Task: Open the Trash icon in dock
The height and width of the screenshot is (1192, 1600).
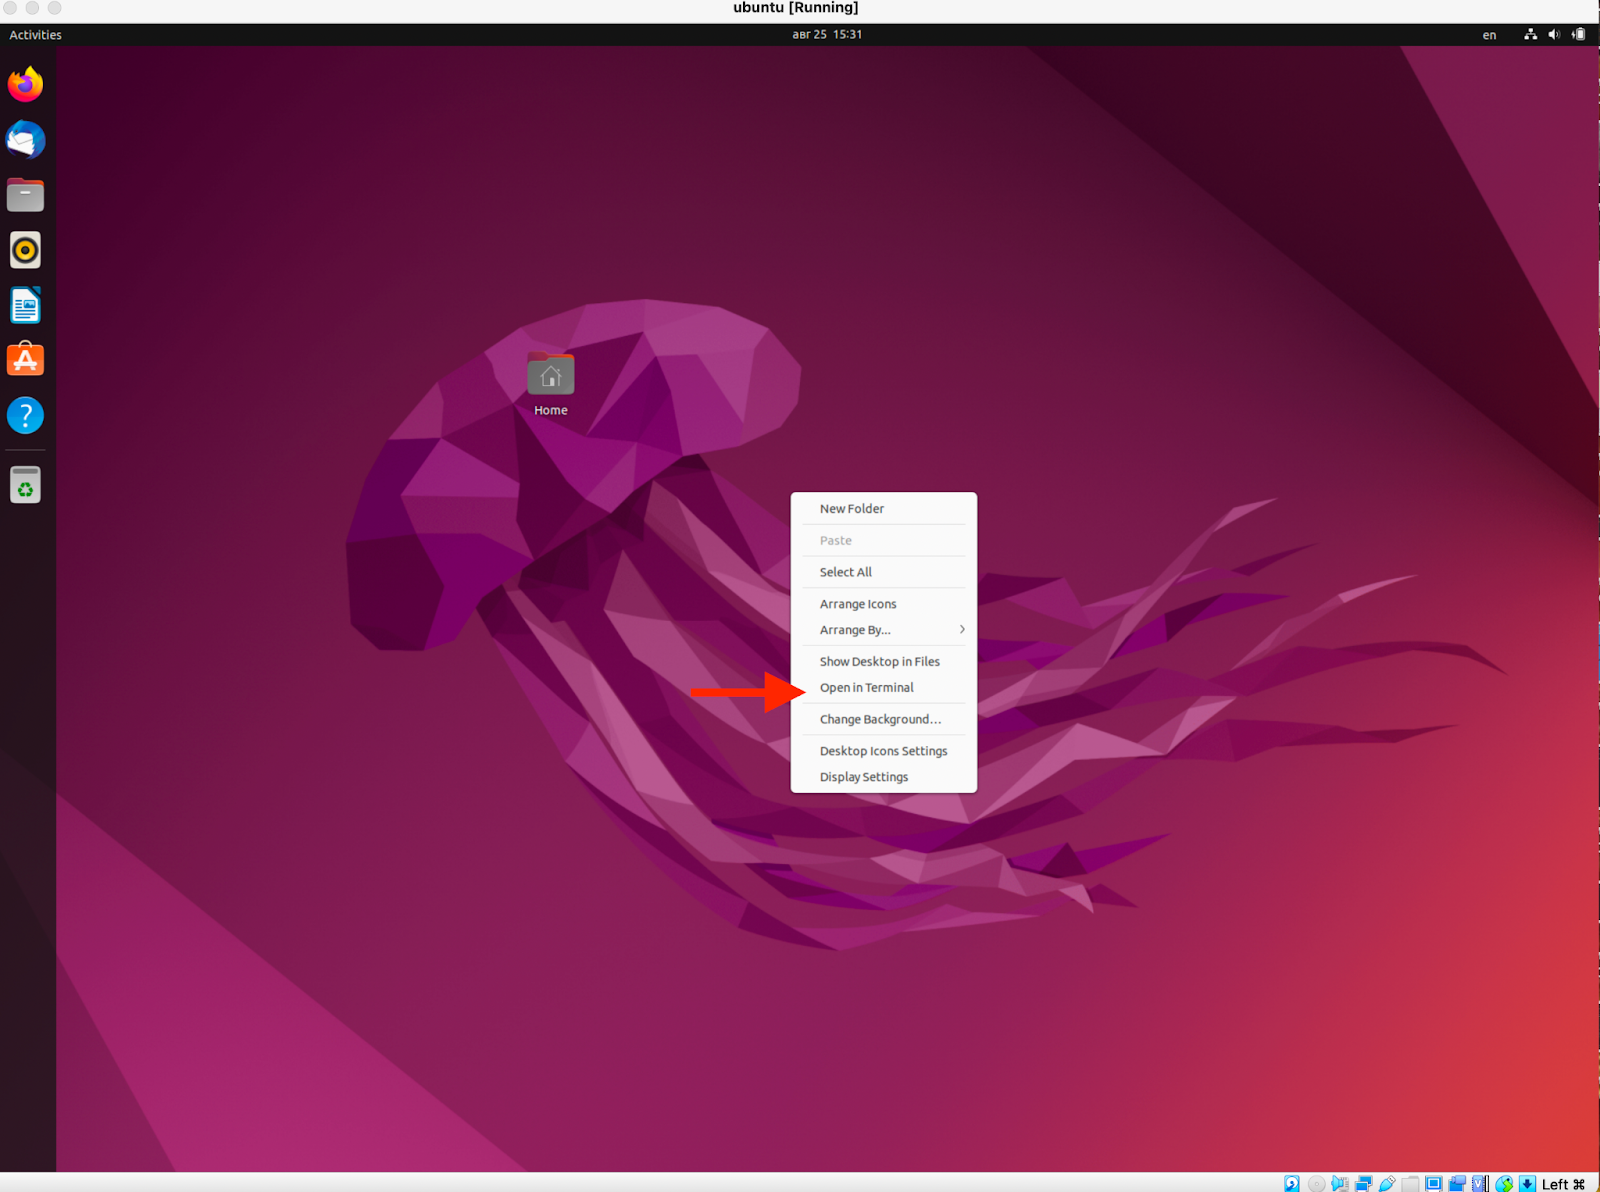Action: (26, 486)
